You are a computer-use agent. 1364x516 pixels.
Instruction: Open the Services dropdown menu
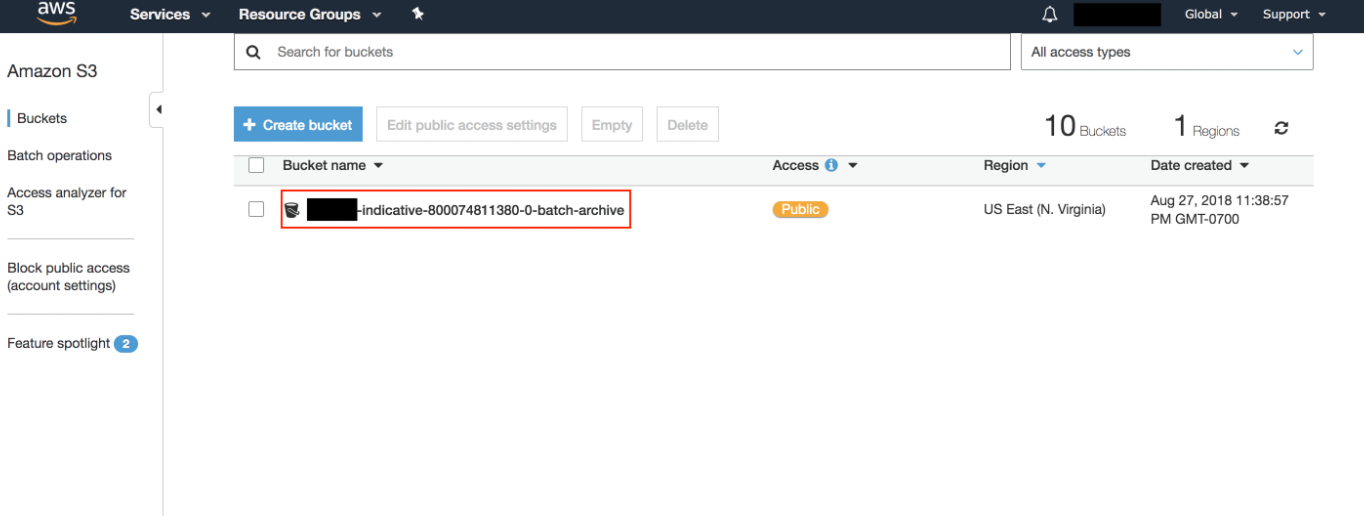[x=170, y=14]
